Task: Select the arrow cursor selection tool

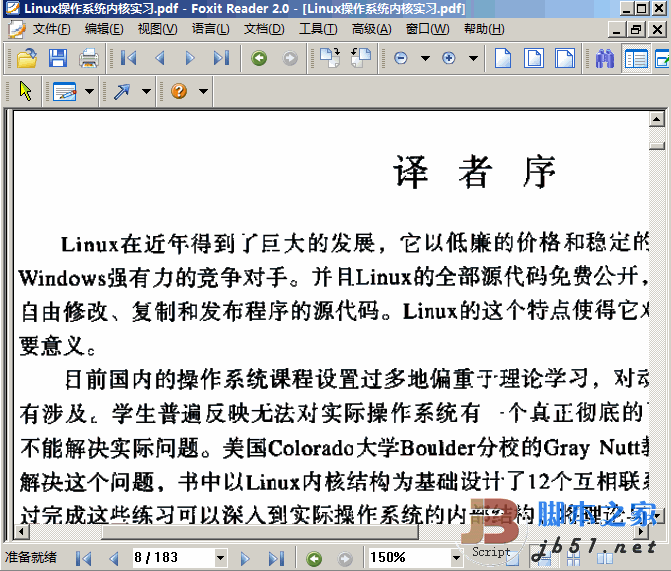Action: click(x=25, y=92)
